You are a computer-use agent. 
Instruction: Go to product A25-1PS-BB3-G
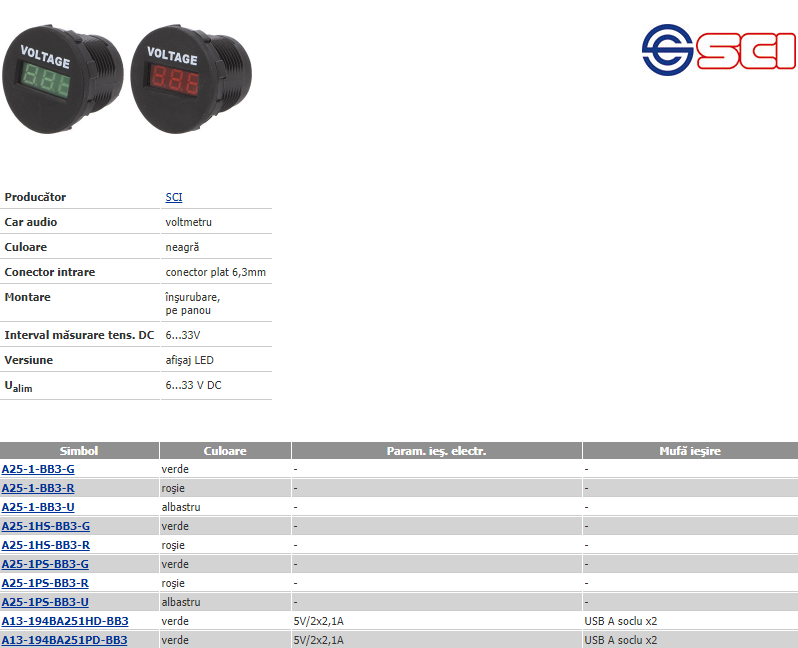coord(45,564)
